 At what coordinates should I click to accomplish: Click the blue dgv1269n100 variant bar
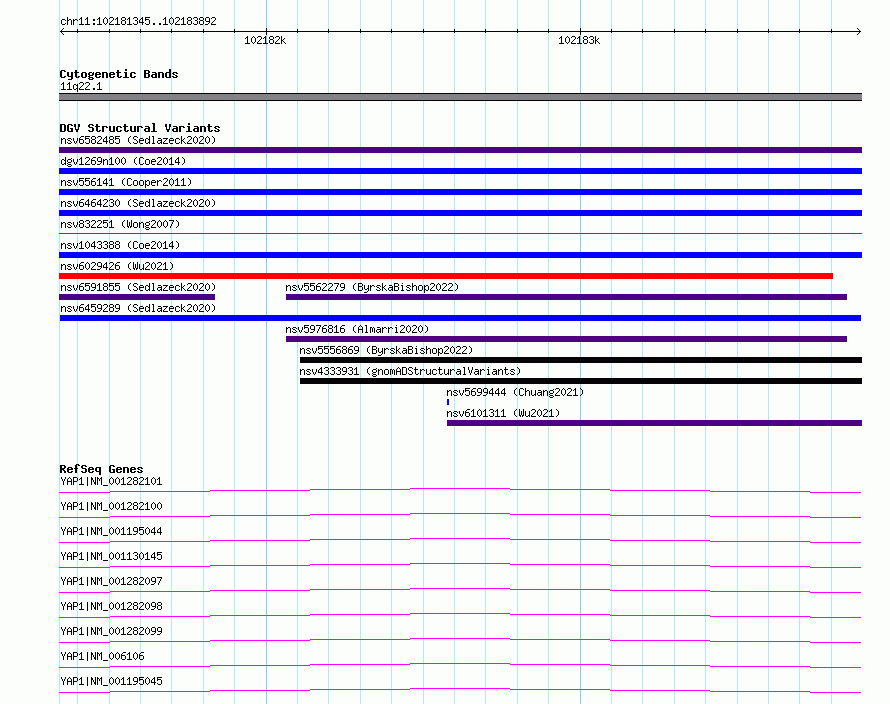pyautogui.click(x=460, y=171)
